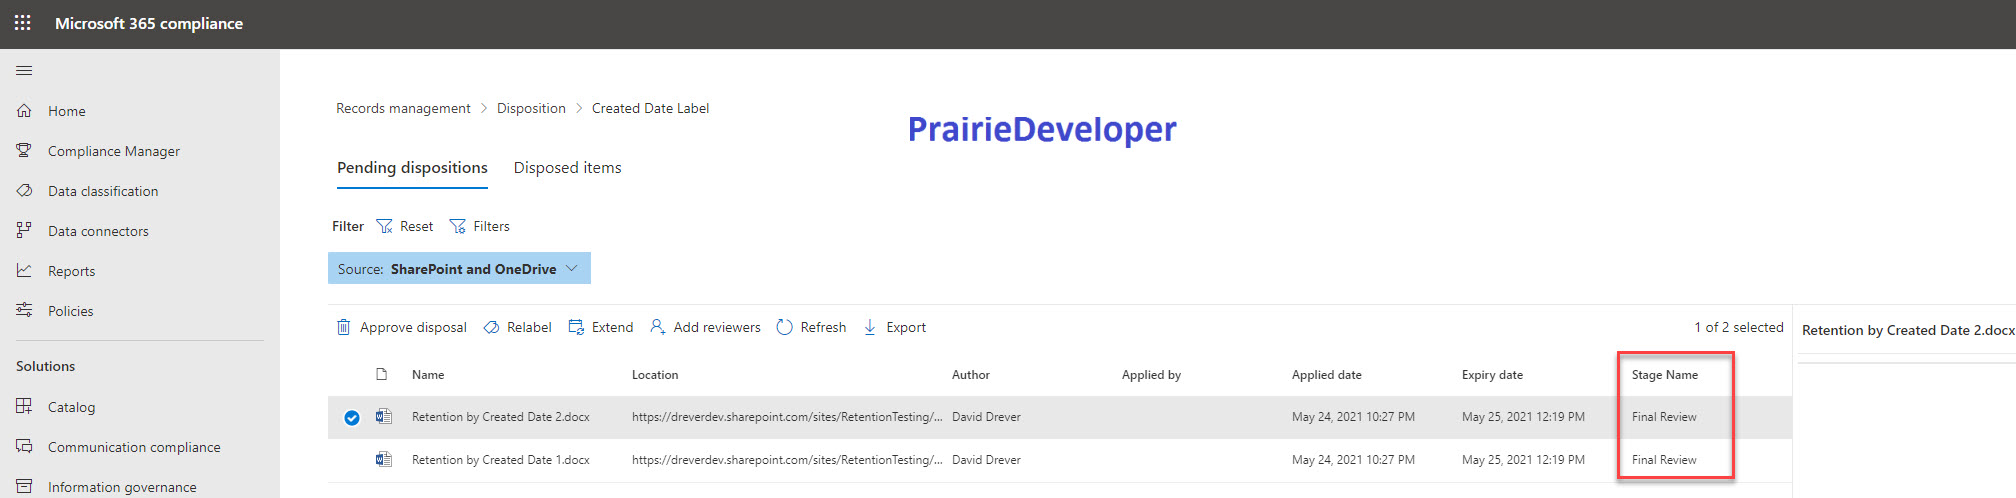
Task: Open Home in the sidebar
Action: [67, 111]
